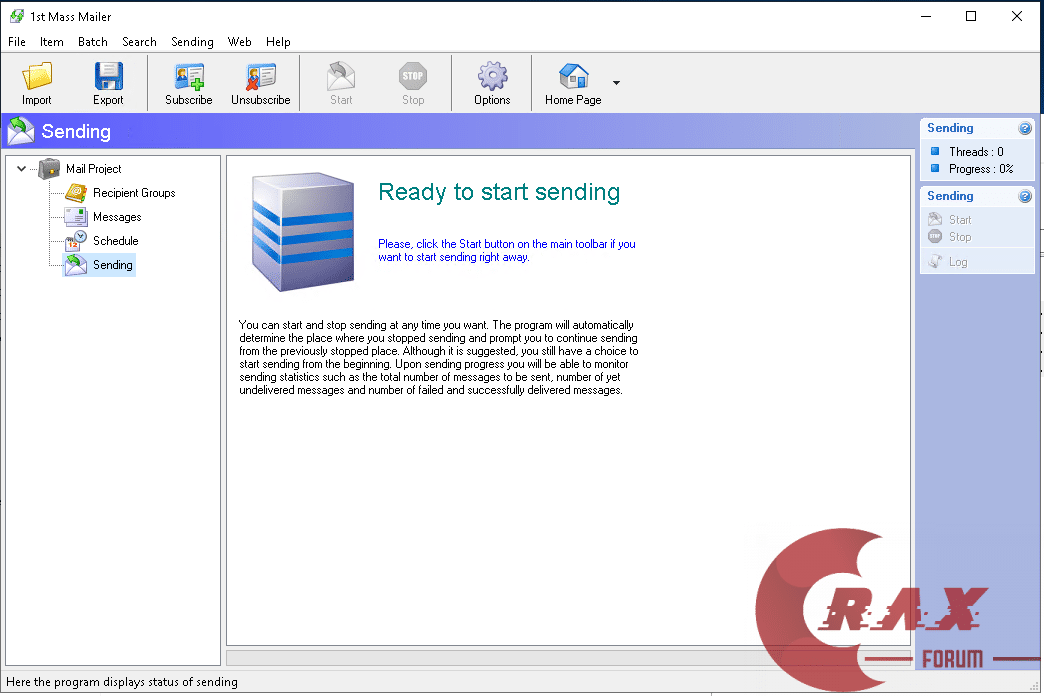The height and width of the screenshot is (696, 1044).
Task: Open the Help menu
Action: pyautogui.click(x=278, y=42)
